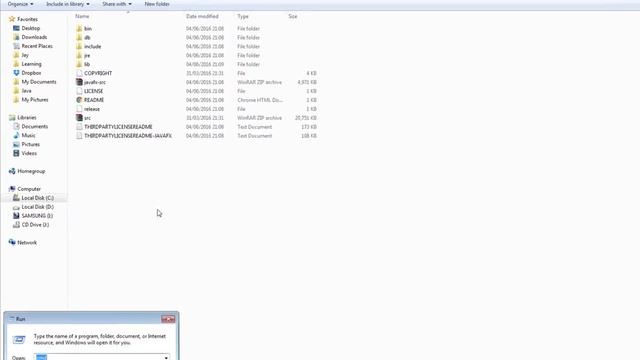Image resolution: width=640 pixels, height=360 pixels.
Task: Click the Text Document type of THIRDPARTYLICENSEREADME
Action: [x=255, y=127]
